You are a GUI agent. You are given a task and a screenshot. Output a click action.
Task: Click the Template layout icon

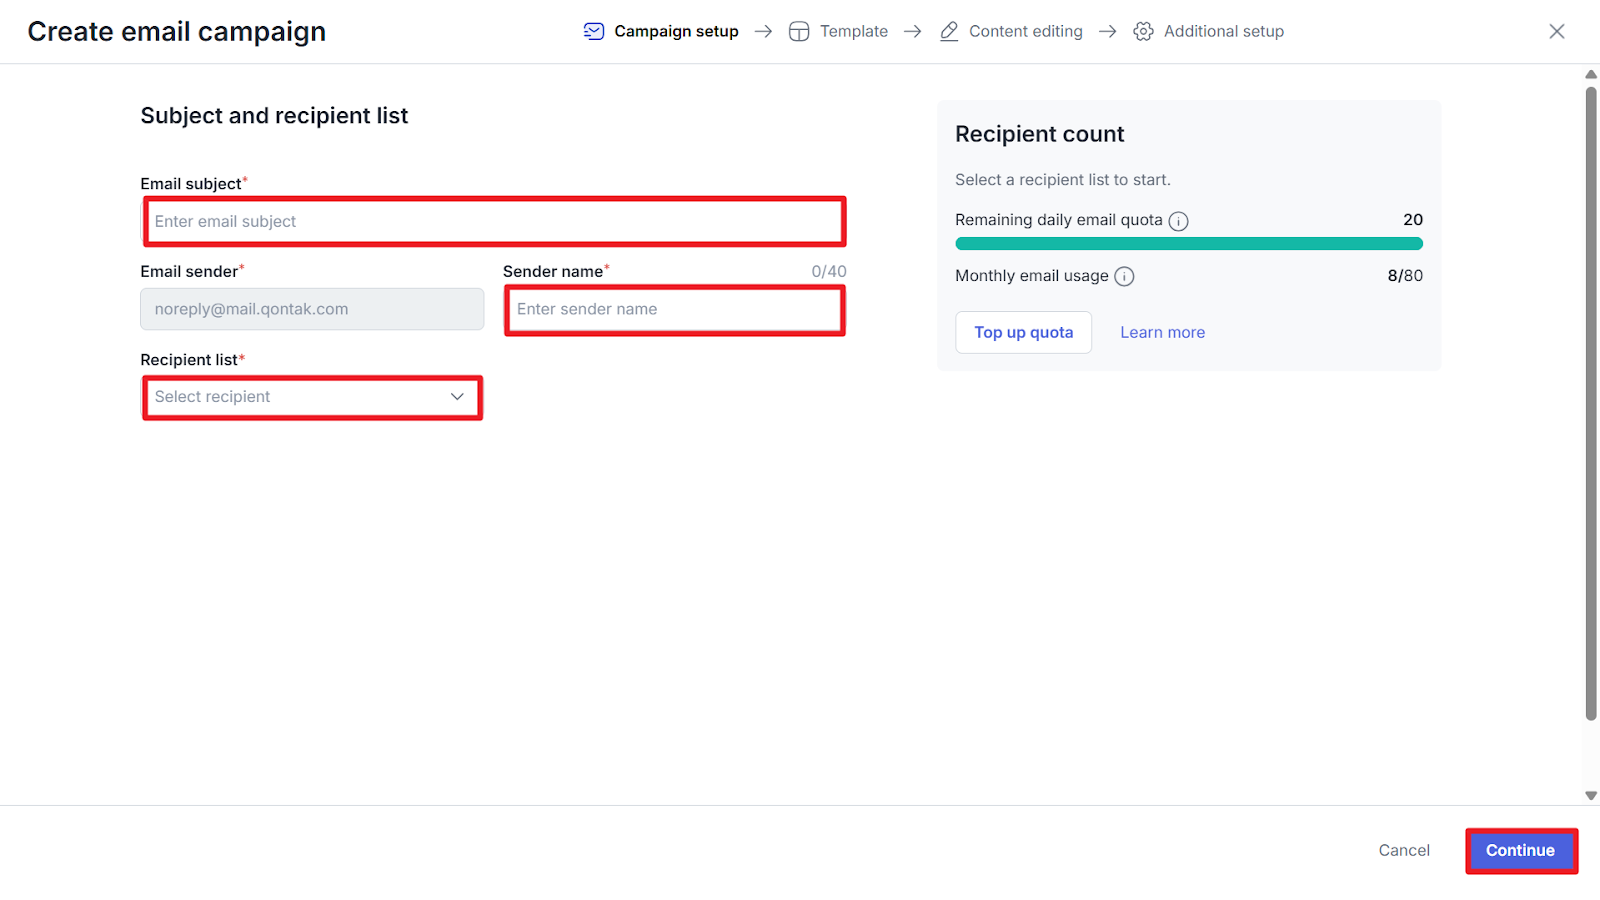click(799, 31)
